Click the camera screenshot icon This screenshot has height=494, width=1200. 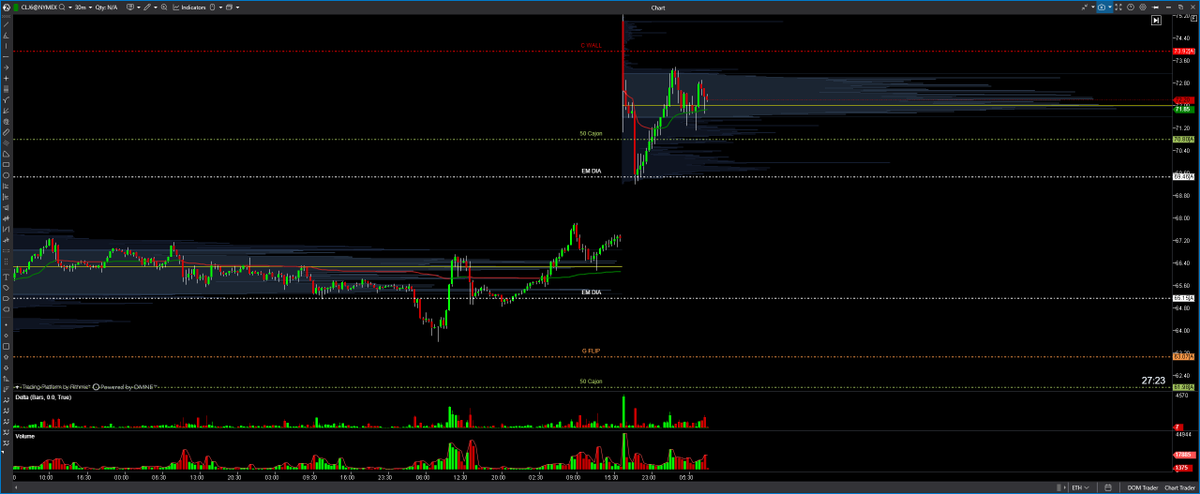[1102, 7]
